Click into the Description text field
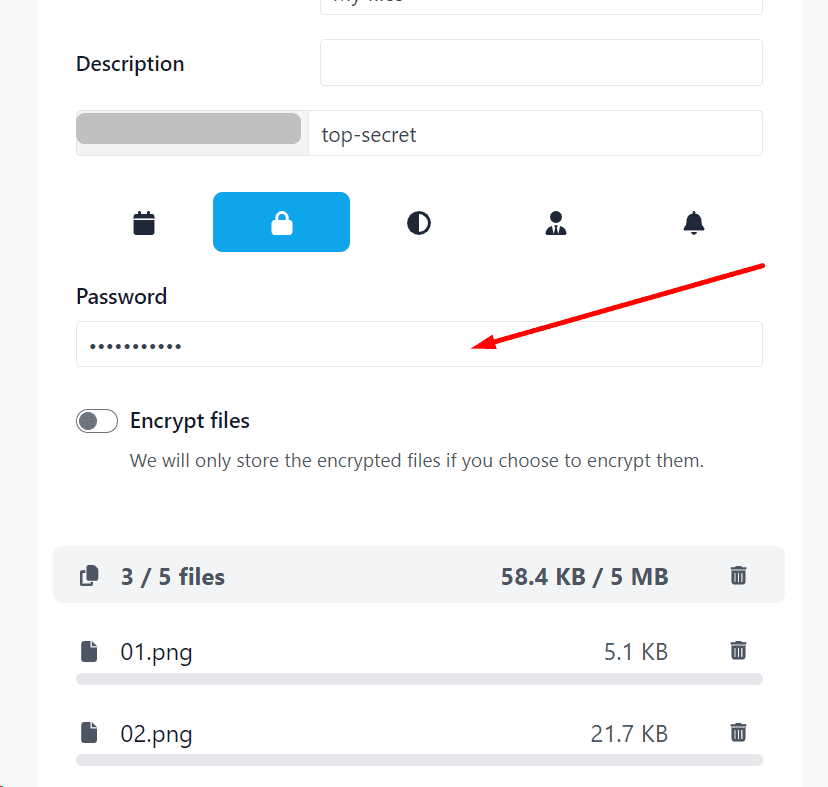This screenshot has height=787, width=828. [x=541, y=63]
